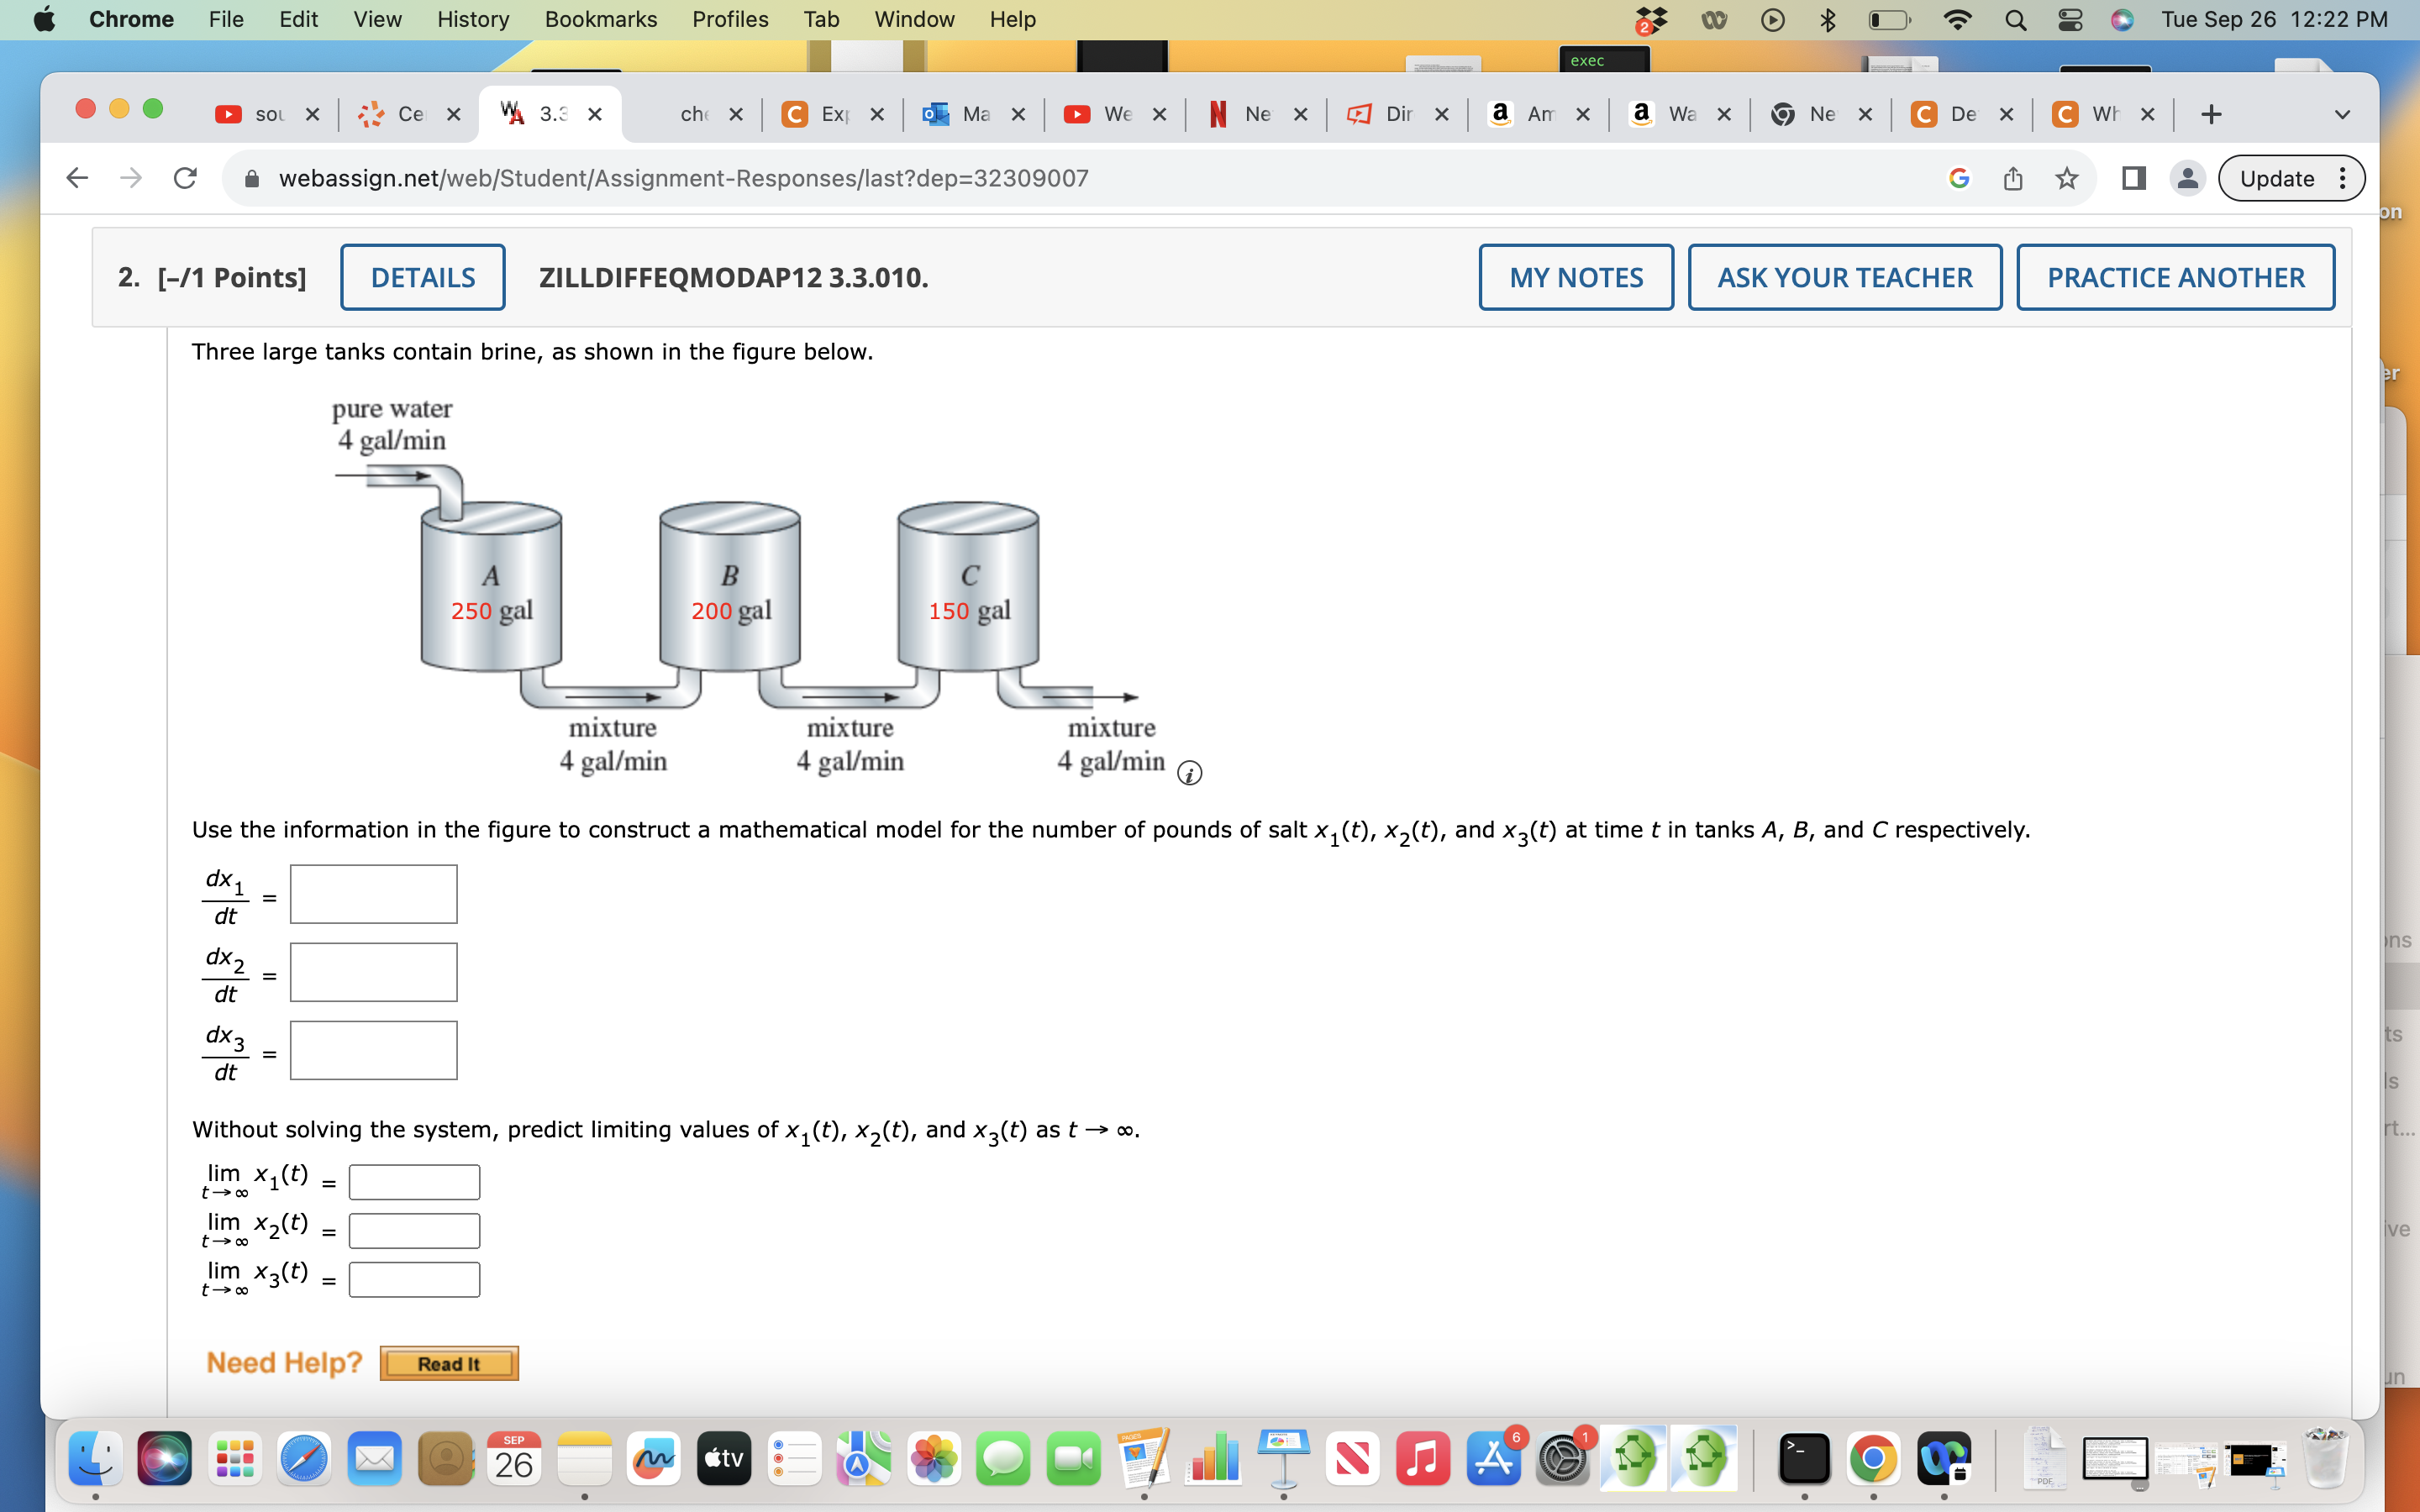Open Calendar from the Dock
Screen dimensions: 2420x1512
pos(513,1459)
